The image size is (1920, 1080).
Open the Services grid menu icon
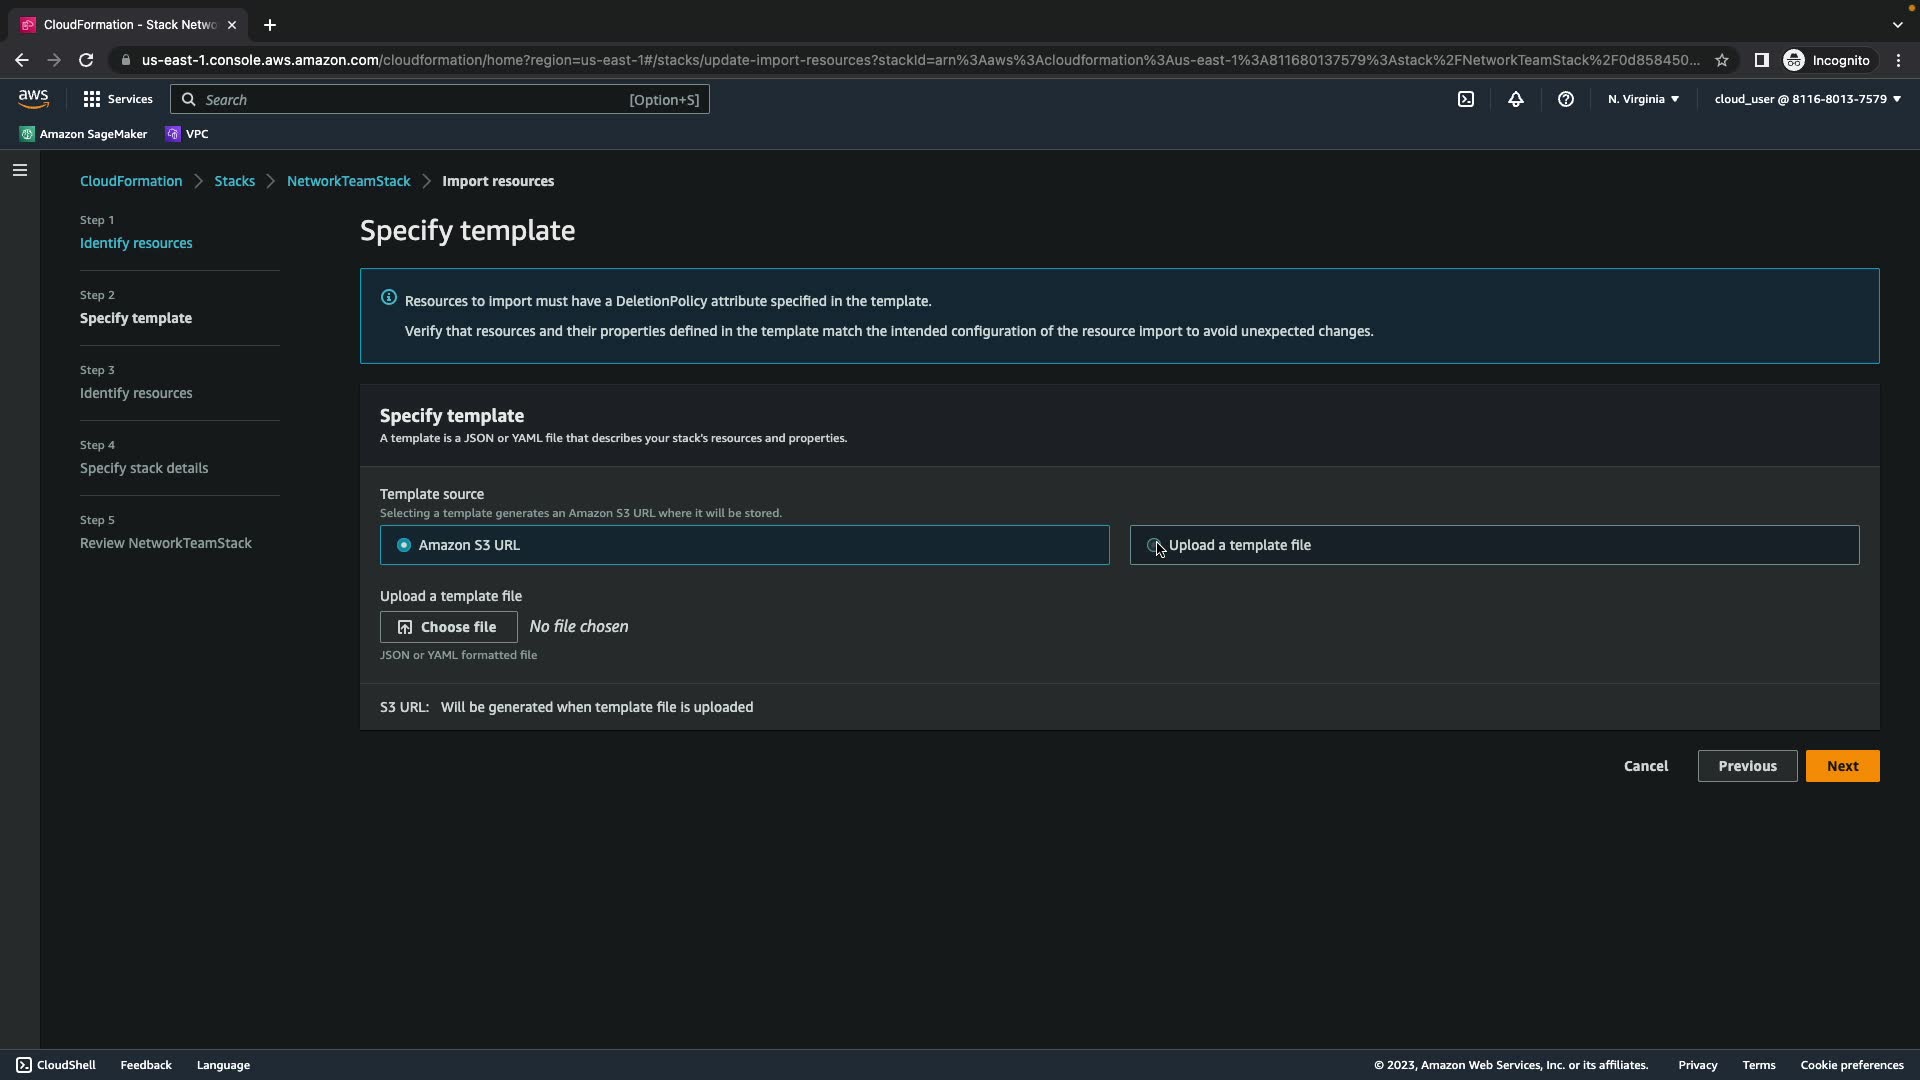click(x=92, y=99)
